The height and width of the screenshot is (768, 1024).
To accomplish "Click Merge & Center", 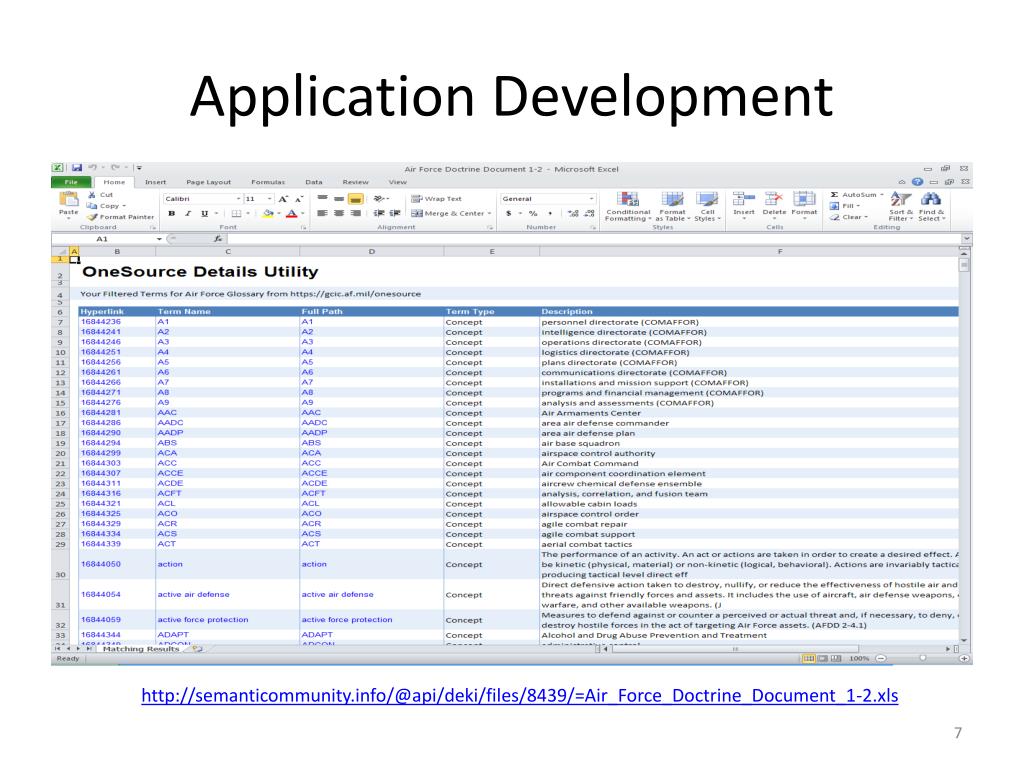I will (449, 214).
